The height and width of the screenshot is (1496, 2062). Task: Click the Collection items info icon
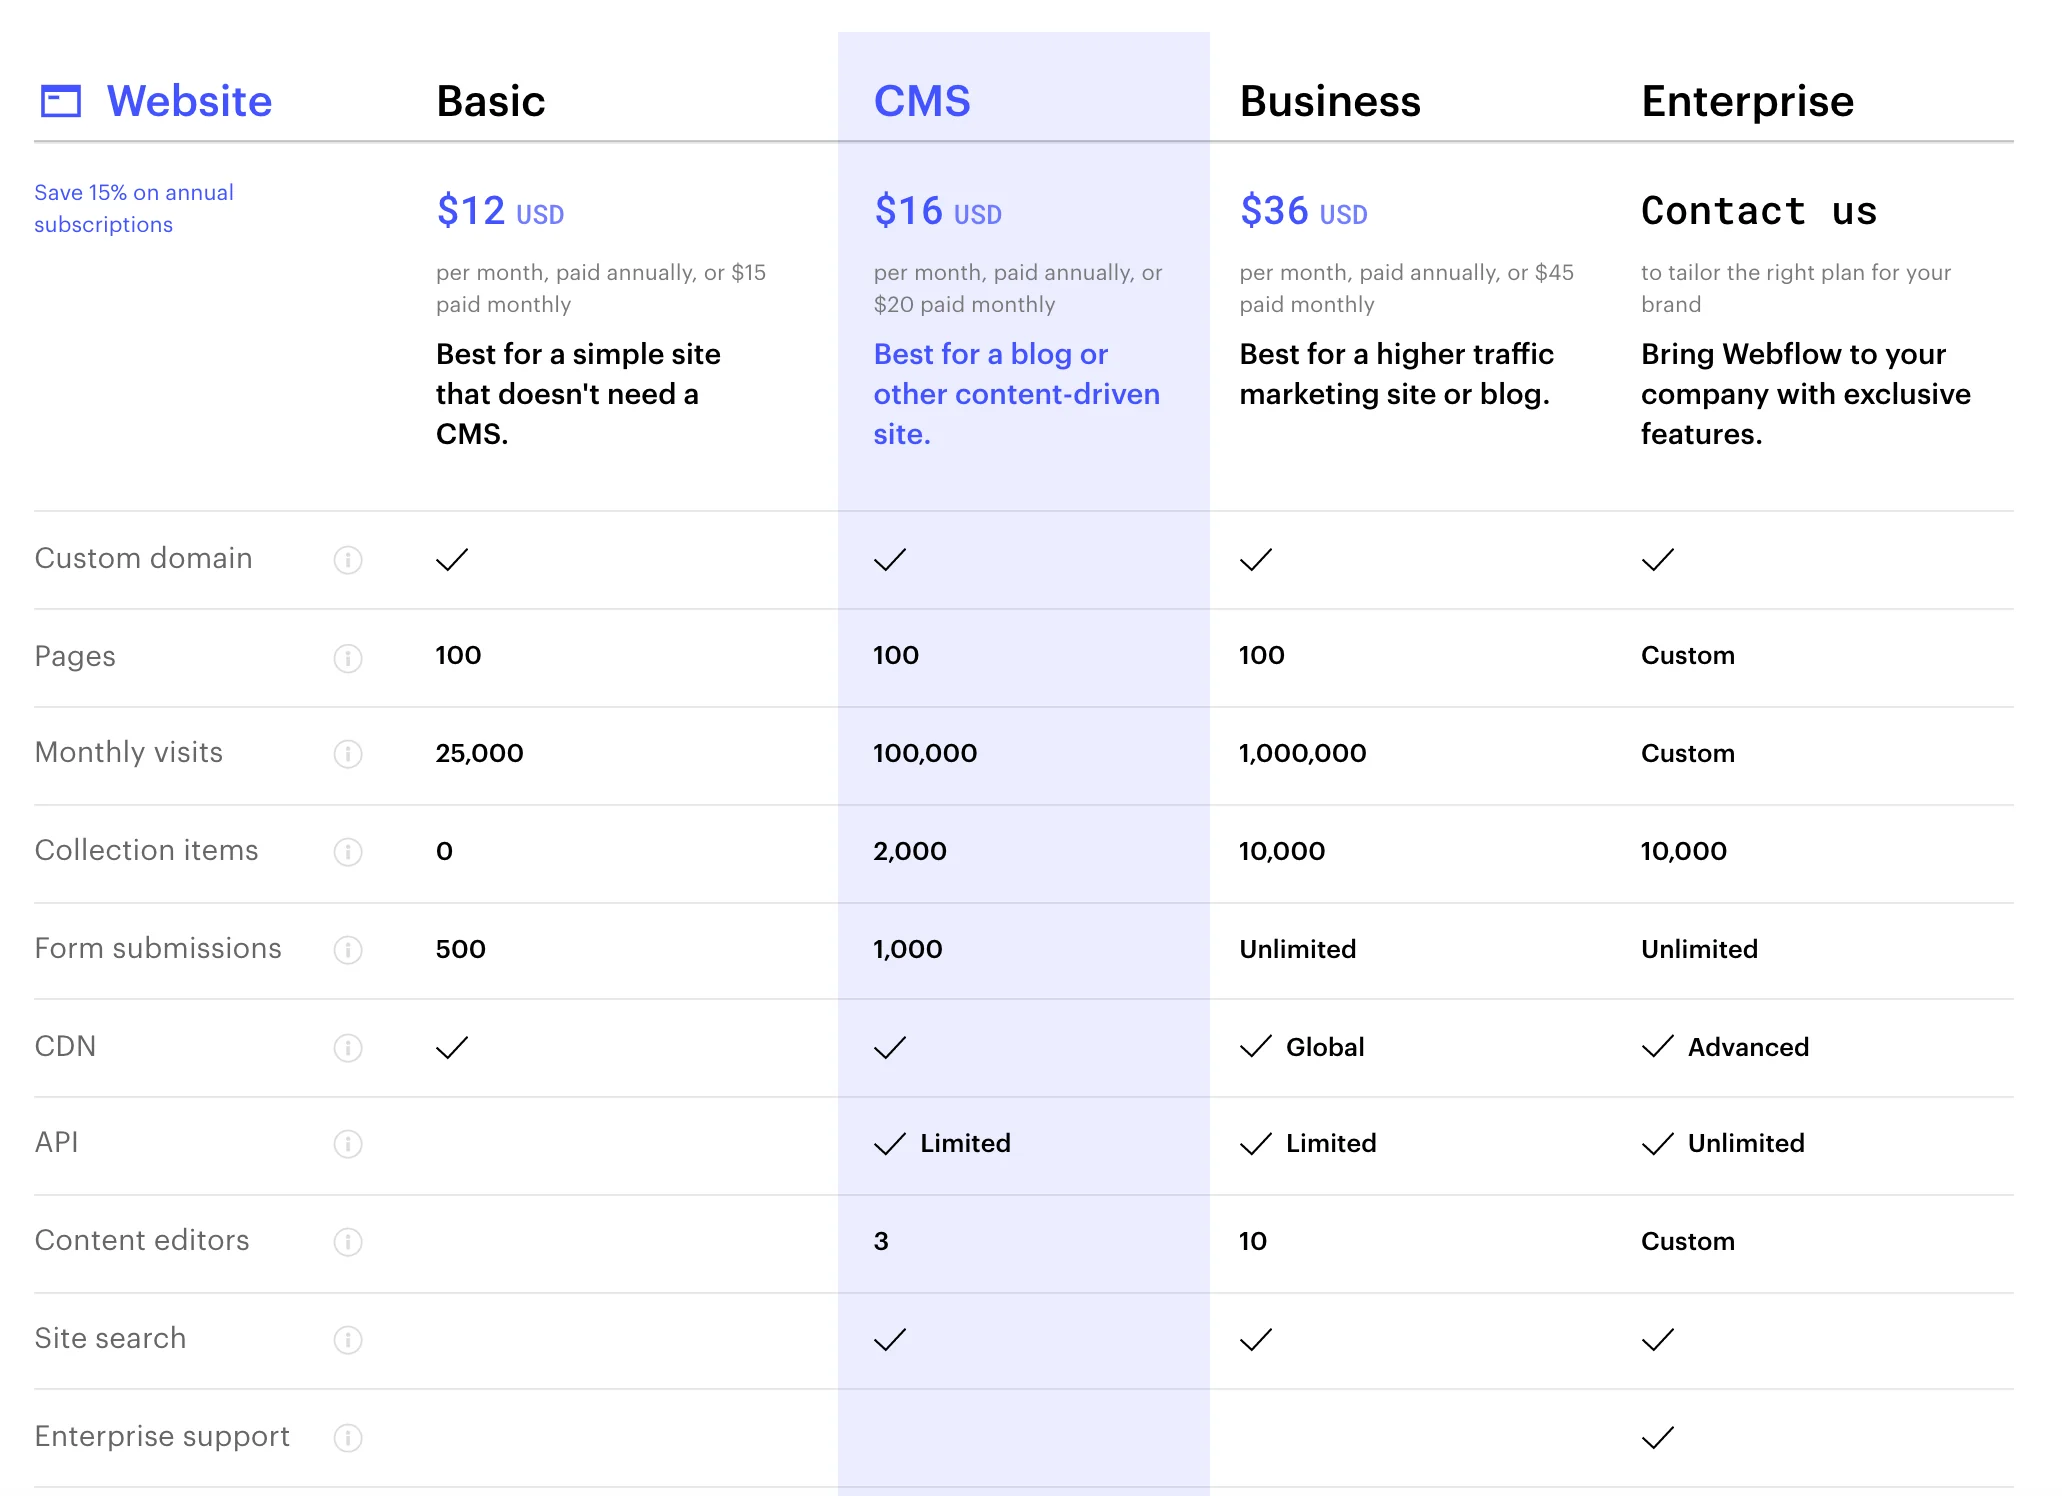[x=347, y=852]
